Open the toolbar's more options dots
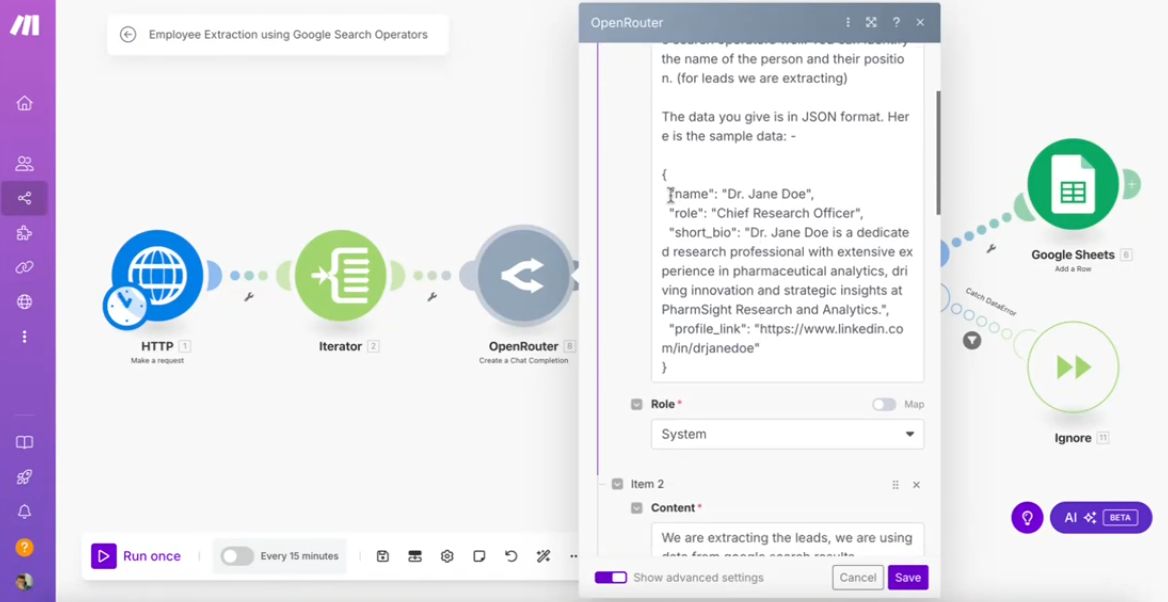Screen dimensions: 1168x602 coord(574,556)
